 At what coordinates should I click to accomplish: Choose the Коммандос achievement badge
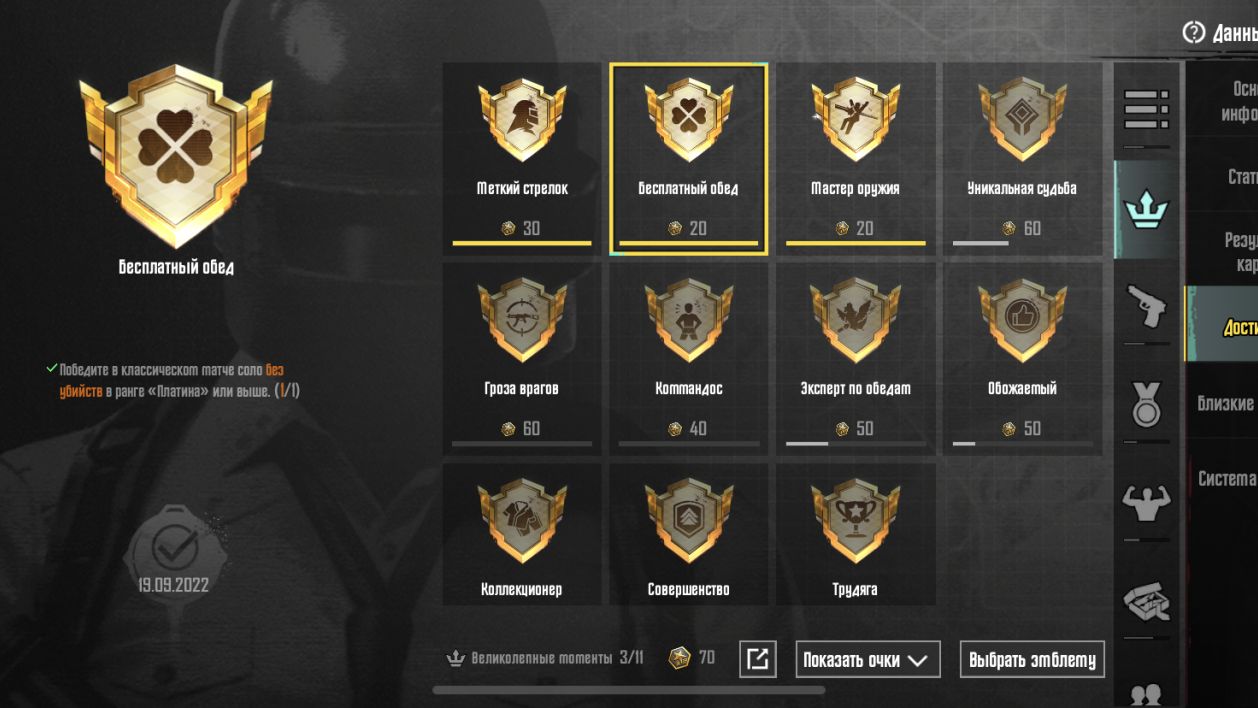(689, 359)
